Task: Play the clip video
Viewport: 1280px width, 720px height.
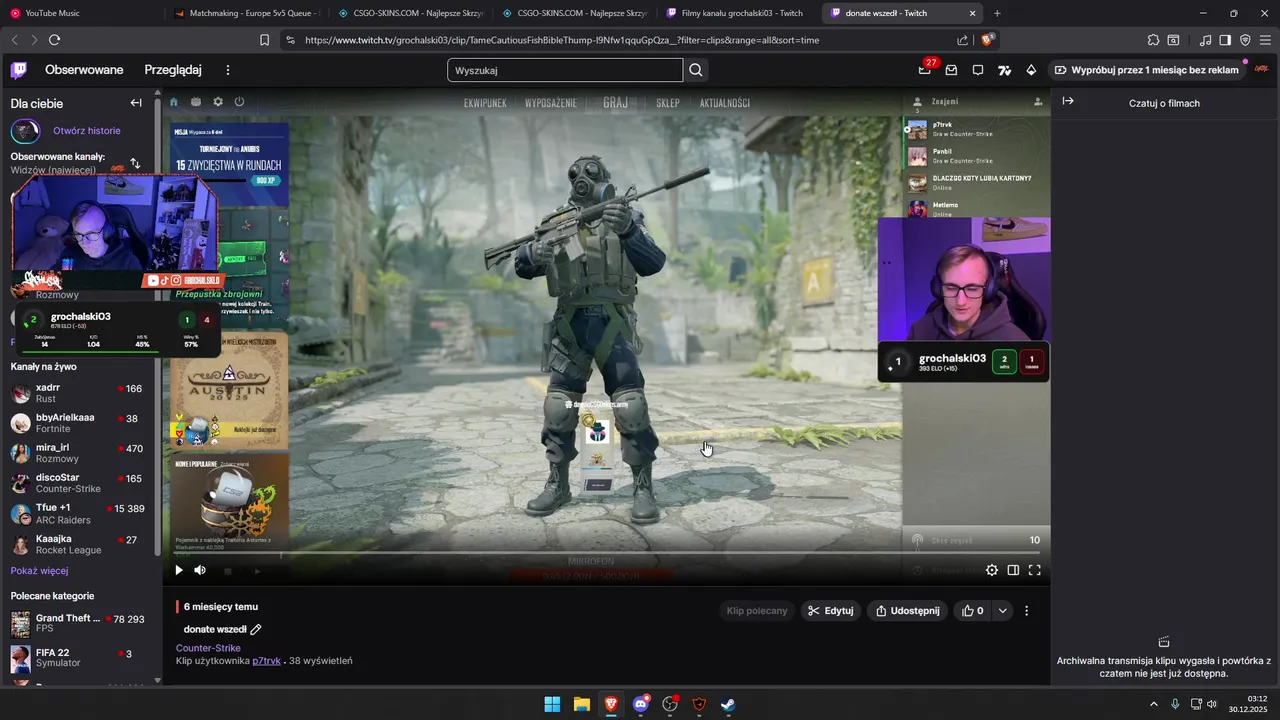Action: click(179, 570)
